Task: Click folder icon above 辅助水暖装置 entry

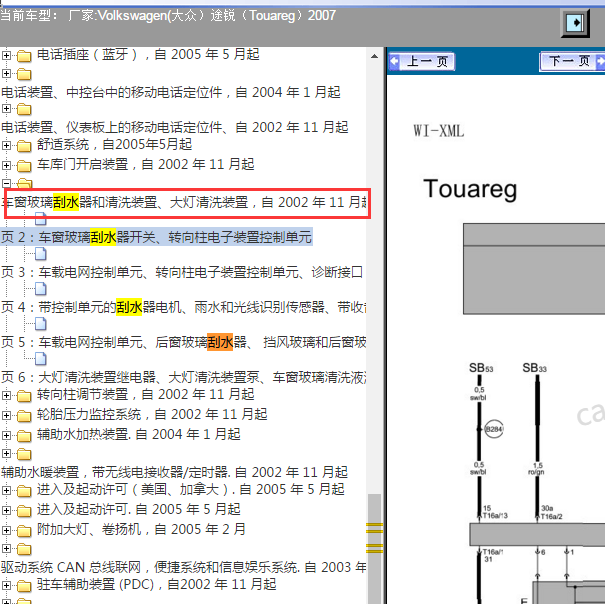Action: [x=24, y=454]
